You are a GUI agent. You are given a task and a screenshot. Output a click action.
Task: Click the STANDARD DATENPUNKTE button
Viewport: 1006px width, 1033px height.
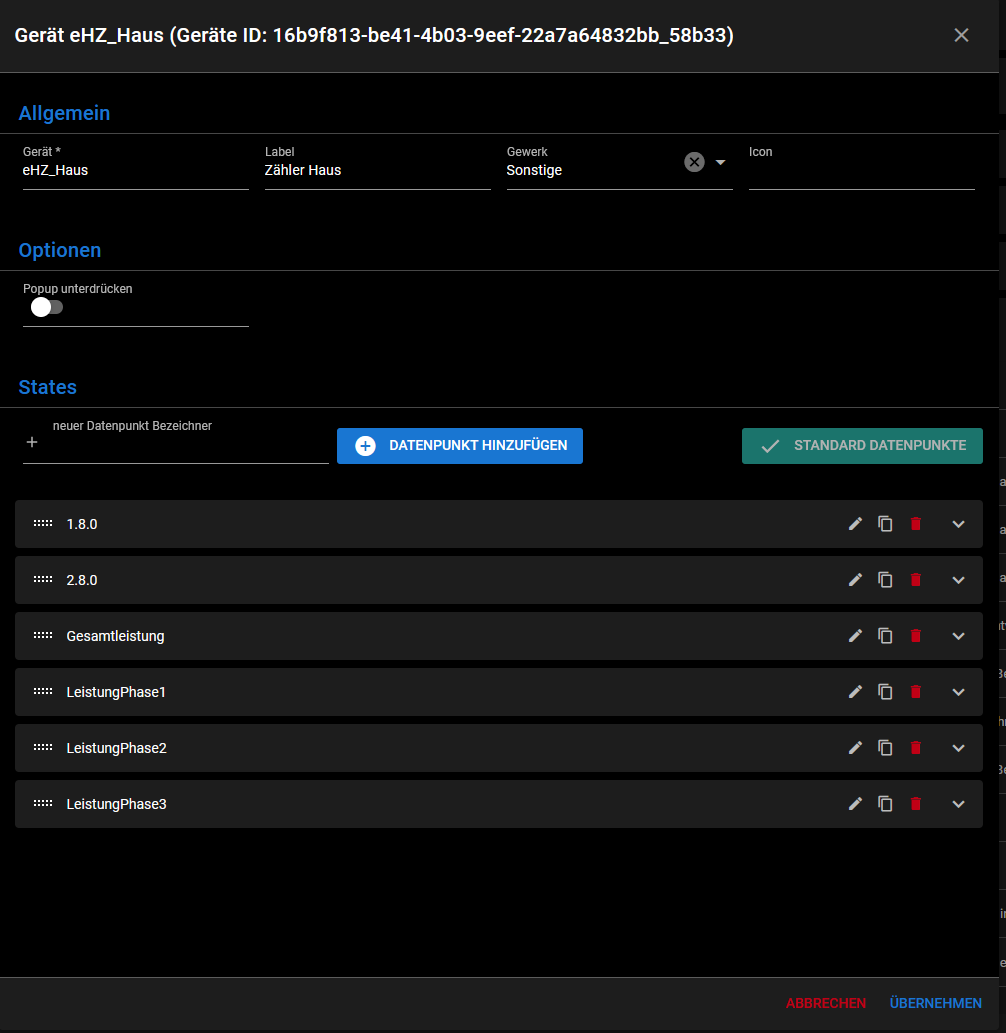(x=862, y=445)
